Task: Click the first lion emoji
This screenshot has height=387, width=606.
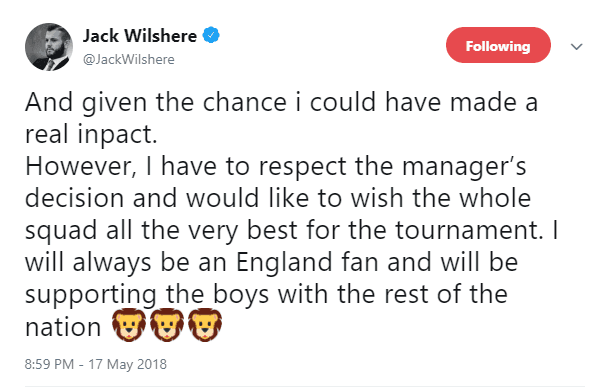Action: [129, 325]
